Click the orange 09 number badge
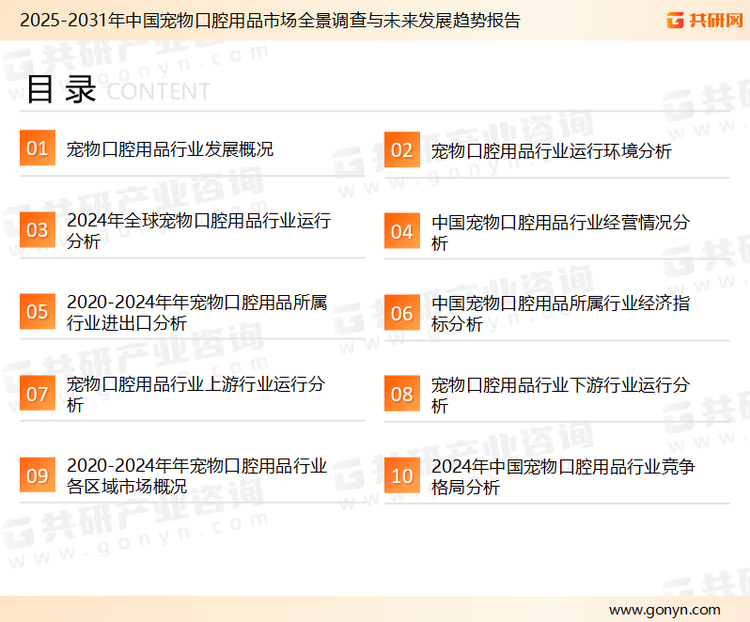The height and width of the screenshot is (622, 750). [37, 475]
